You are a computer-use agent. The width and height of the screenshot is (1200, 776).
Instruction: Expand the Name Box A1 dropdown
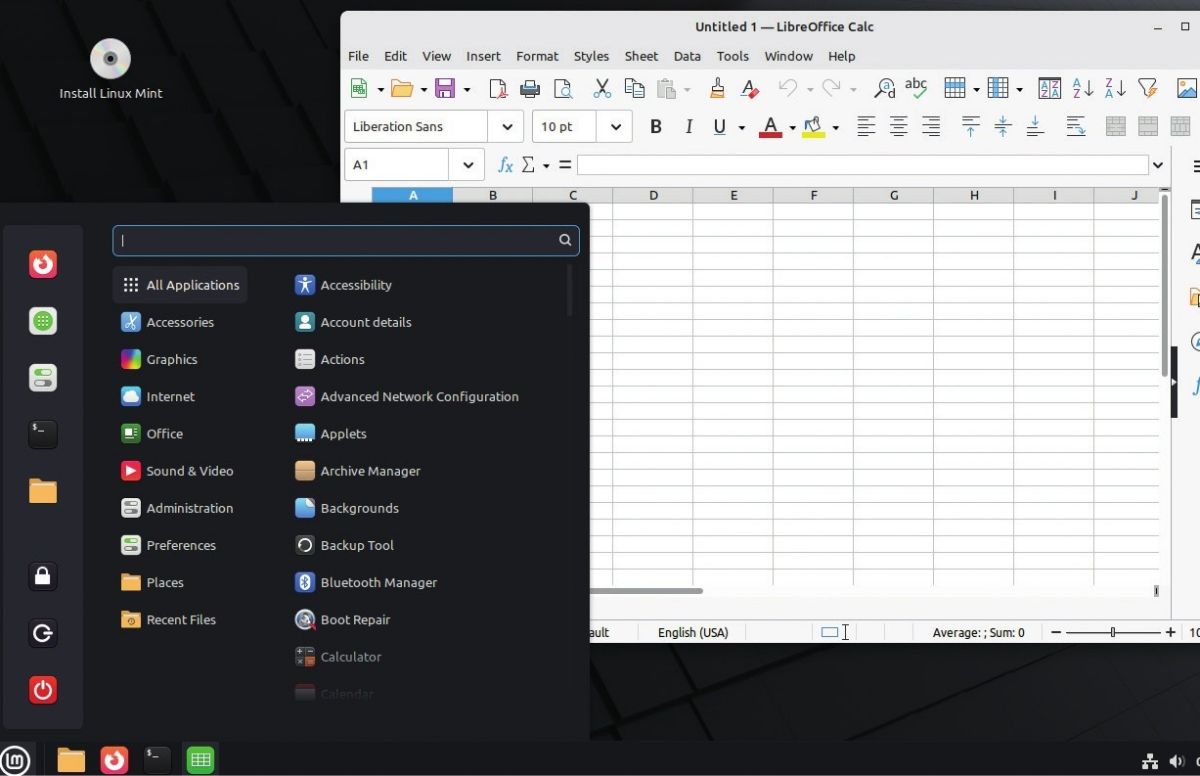467,165
